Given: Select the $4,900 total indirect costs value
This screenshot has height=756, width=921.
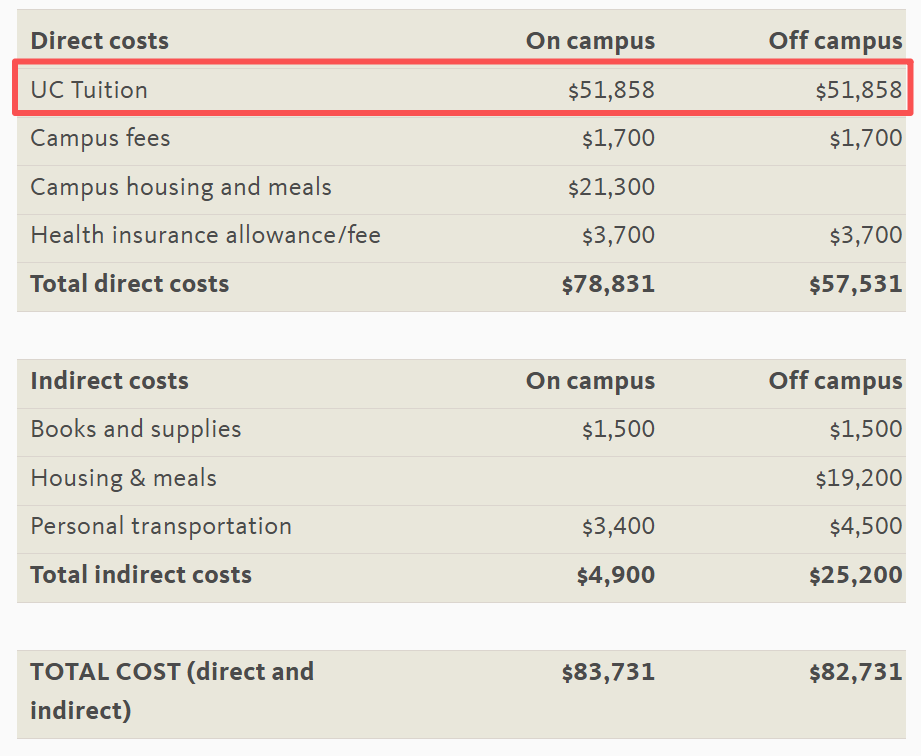Looking at the screenshot, I should pos(615,575).
